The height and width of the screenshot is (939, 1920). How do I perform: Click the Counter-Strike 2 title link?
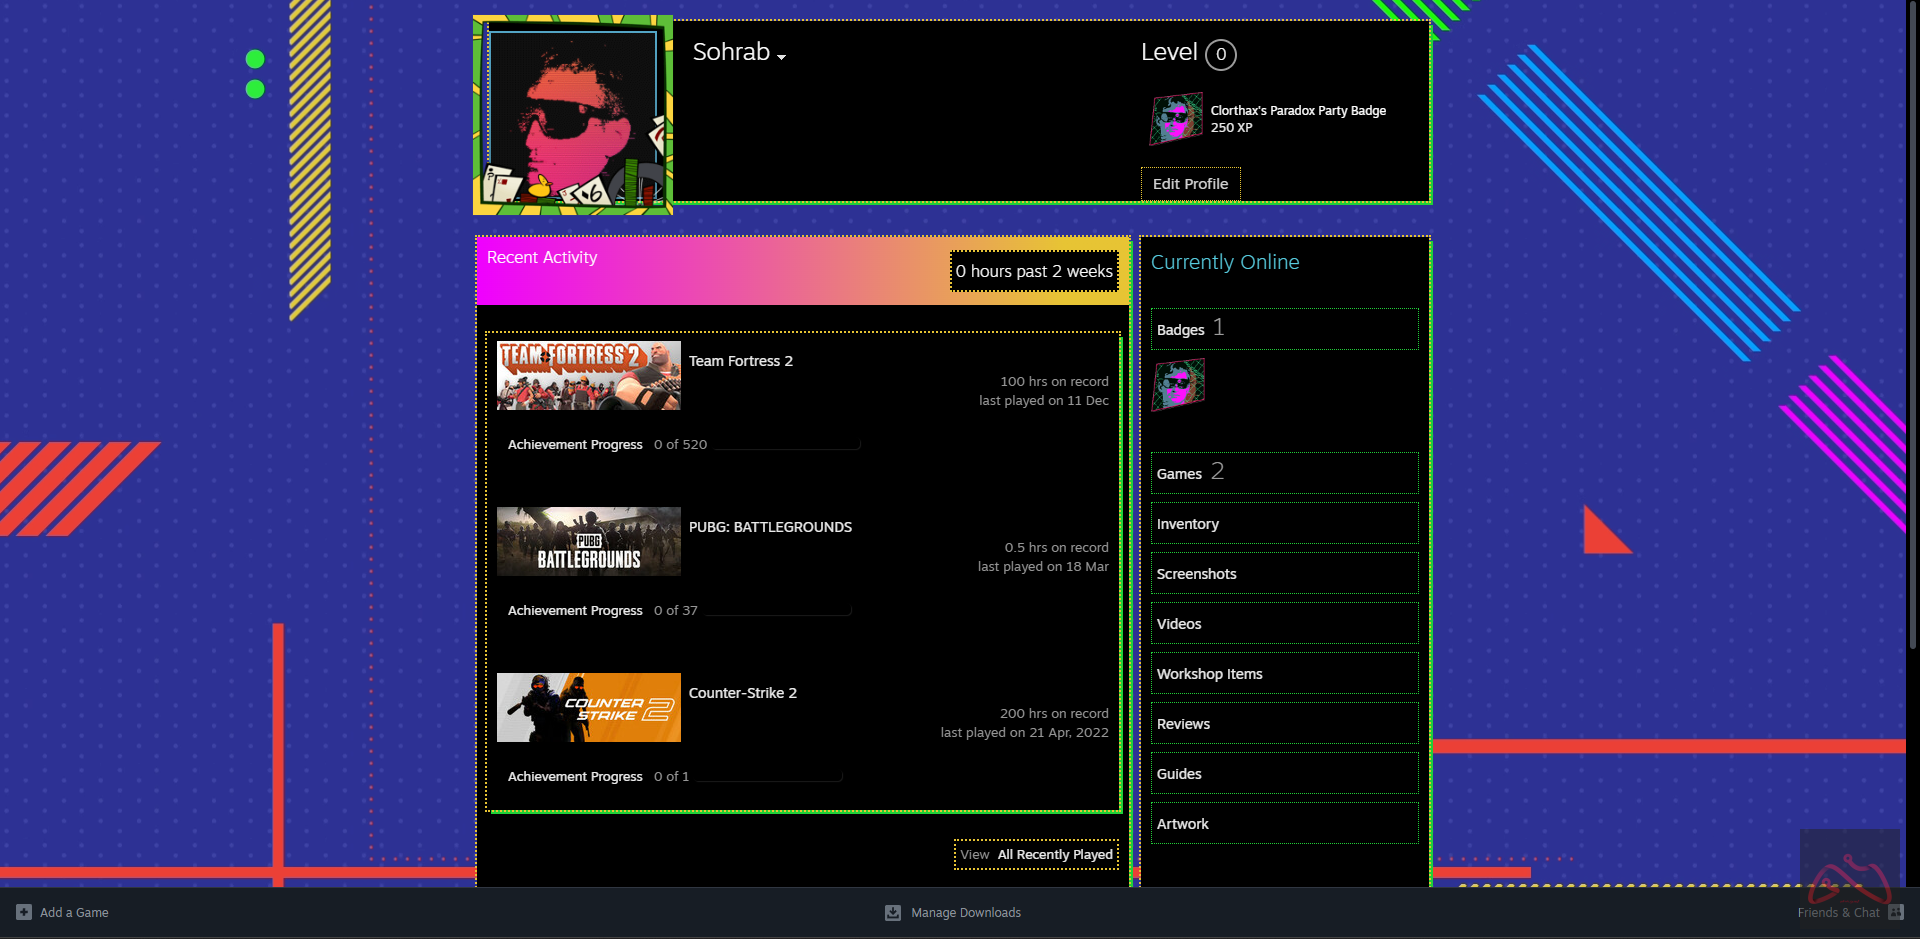point(742,693)
